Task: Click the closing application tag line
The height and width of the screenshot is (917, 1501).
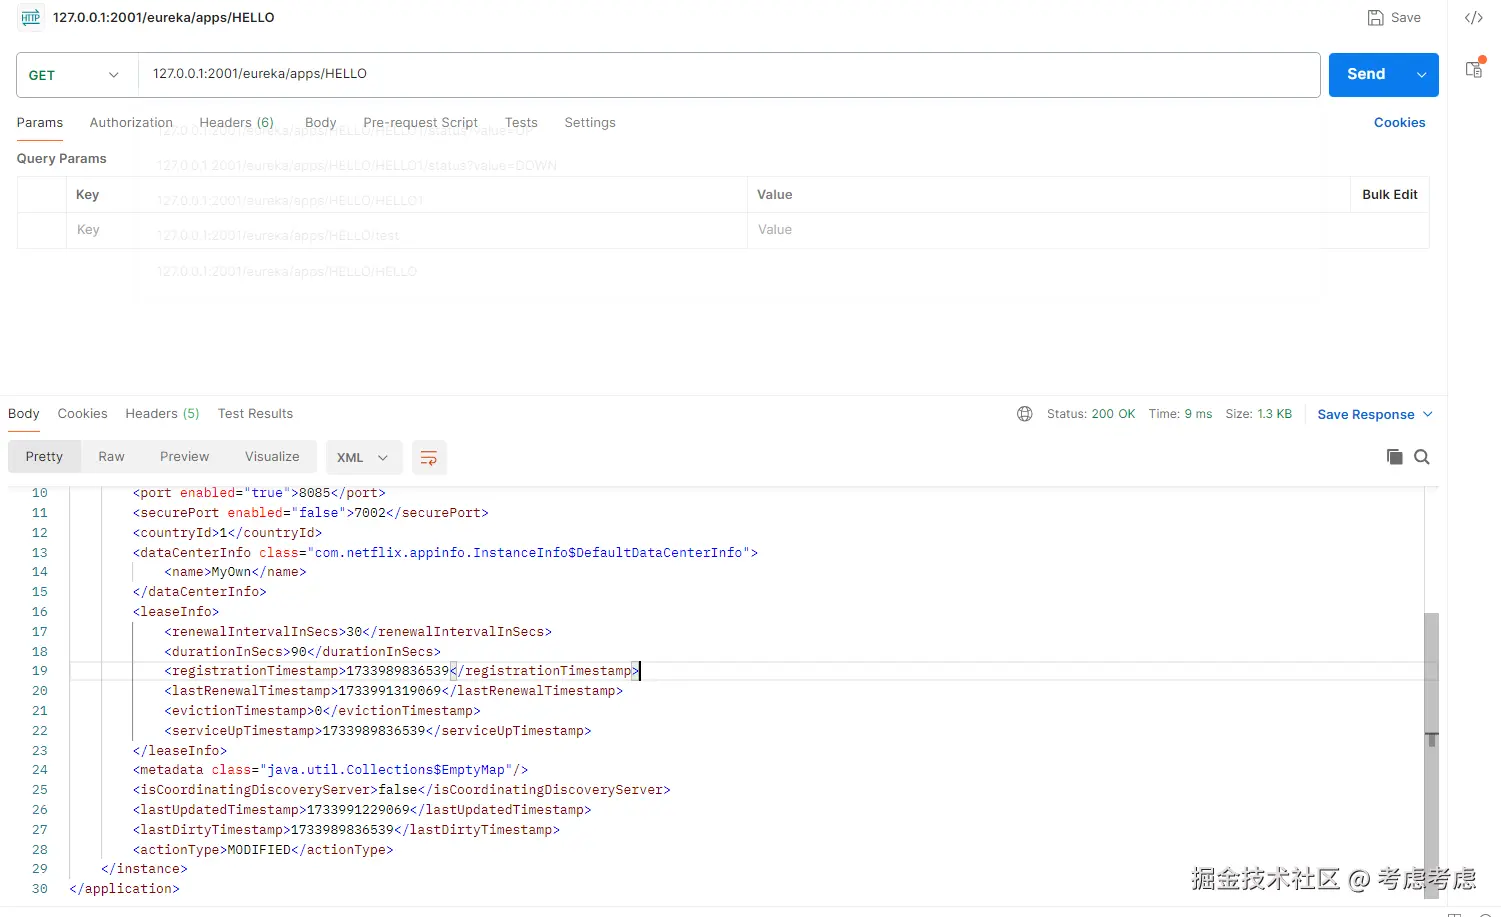Action: [x=124, y=889]
